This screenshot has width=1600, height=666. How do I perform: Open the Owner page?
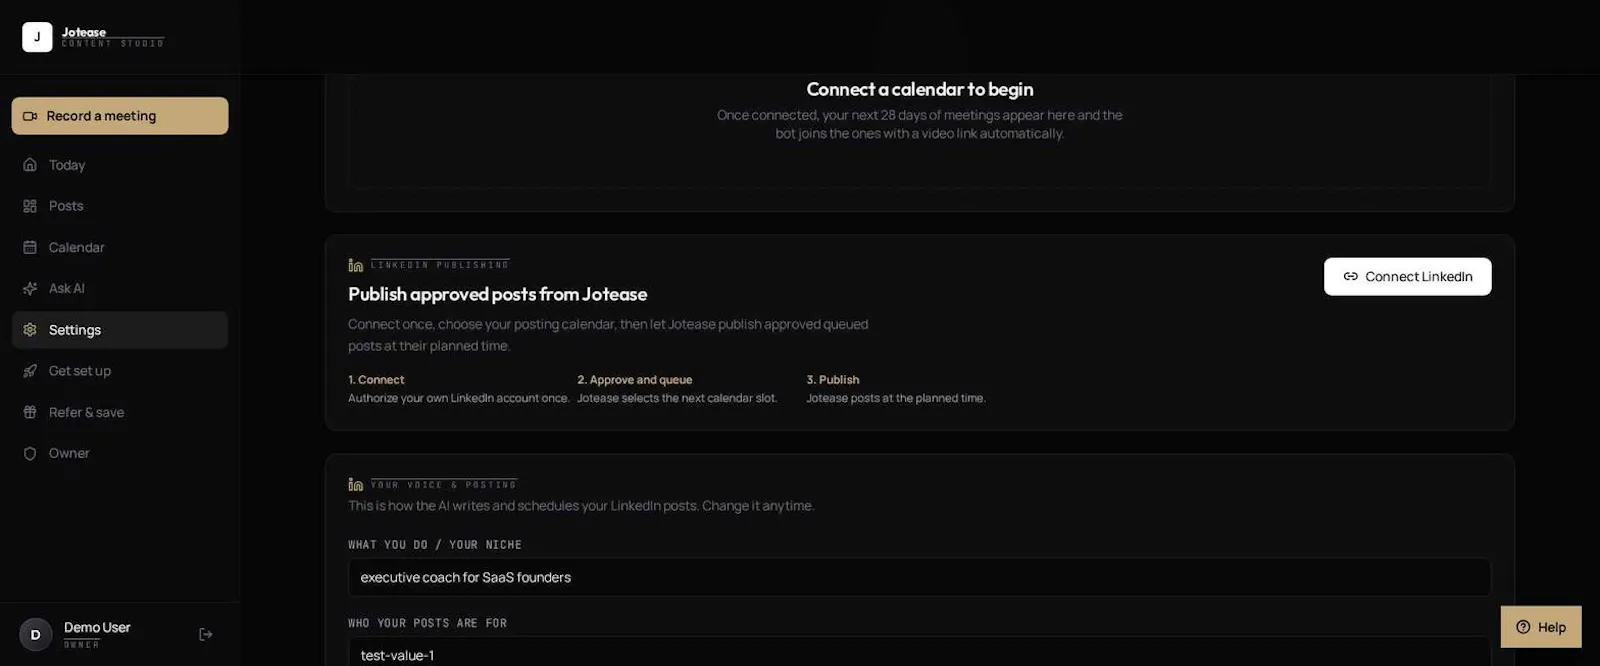pos(120,453)
